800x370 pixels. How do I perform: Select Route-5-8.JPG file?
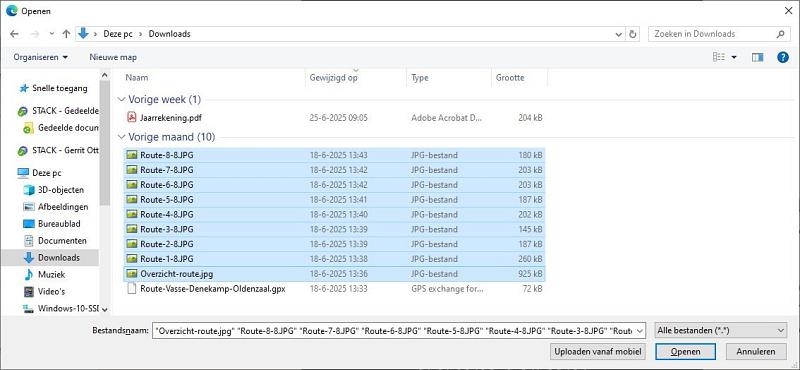[334, 200]
